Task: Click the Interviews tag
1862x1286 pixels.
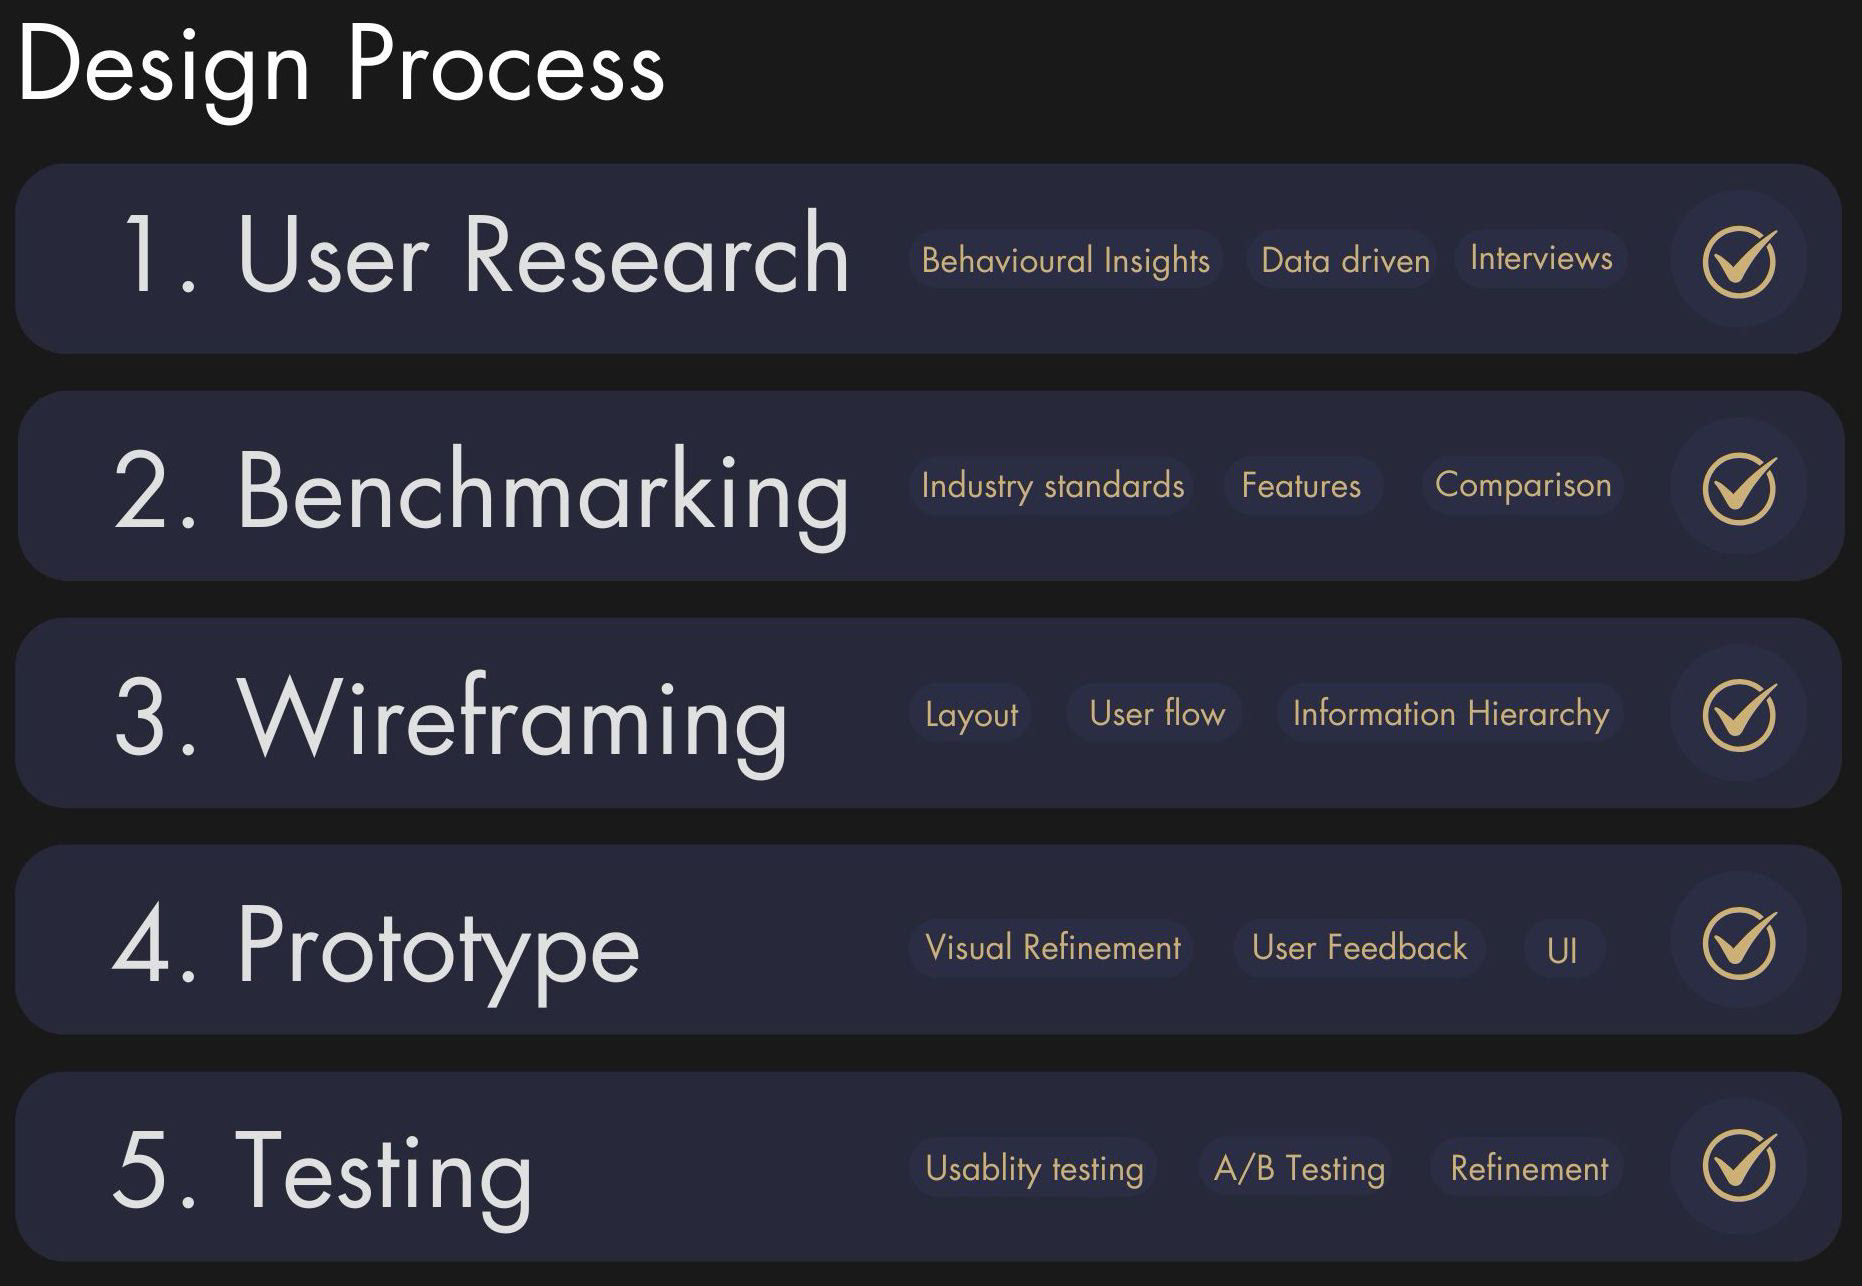Action: (x=1540, y=258)
